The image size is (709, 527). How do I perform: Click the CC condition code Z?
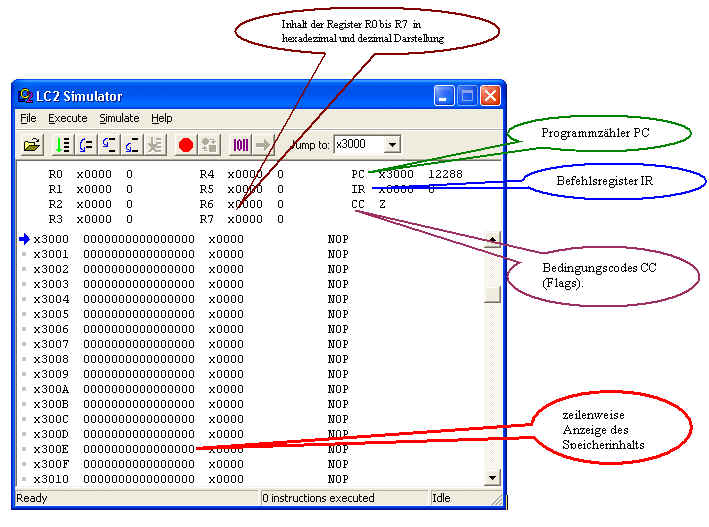tap(383, 204)
